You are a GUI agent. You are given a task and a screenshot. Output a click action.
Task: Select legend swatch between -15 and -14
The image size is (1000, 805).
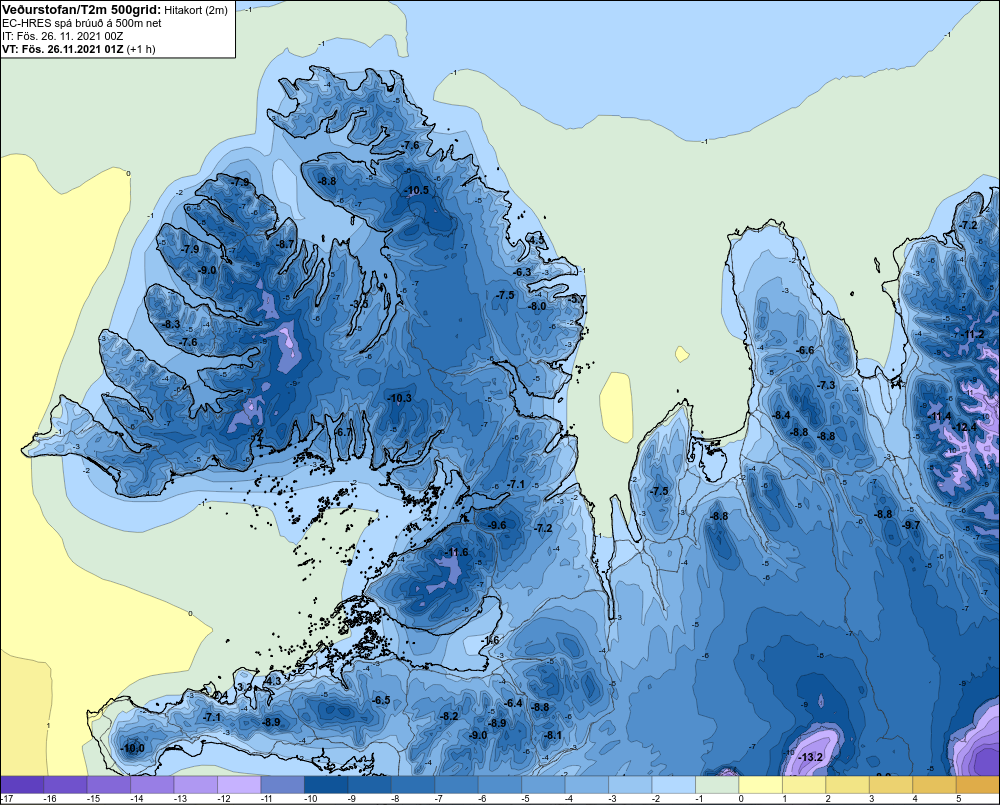point(109,785)
